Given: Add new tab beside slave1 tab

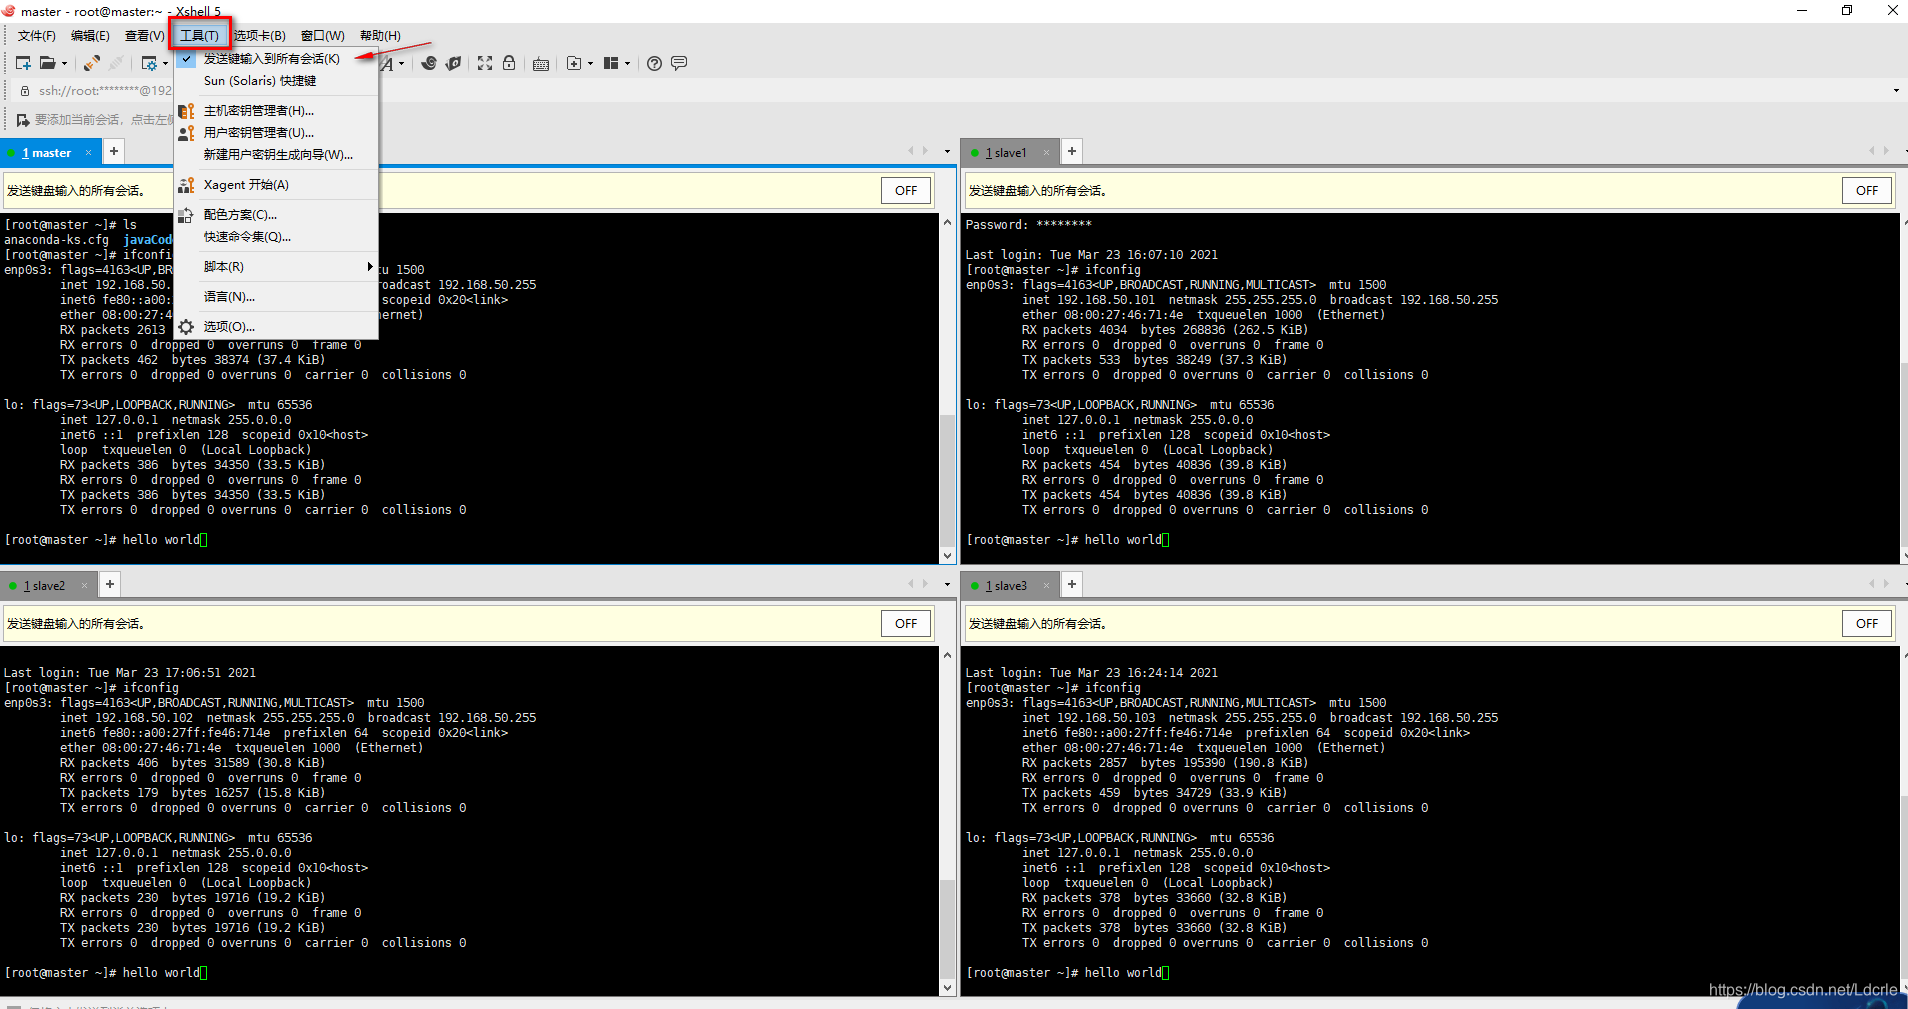Looking at the screenshot, I should pyautogui.click(x=1071, y=151).
